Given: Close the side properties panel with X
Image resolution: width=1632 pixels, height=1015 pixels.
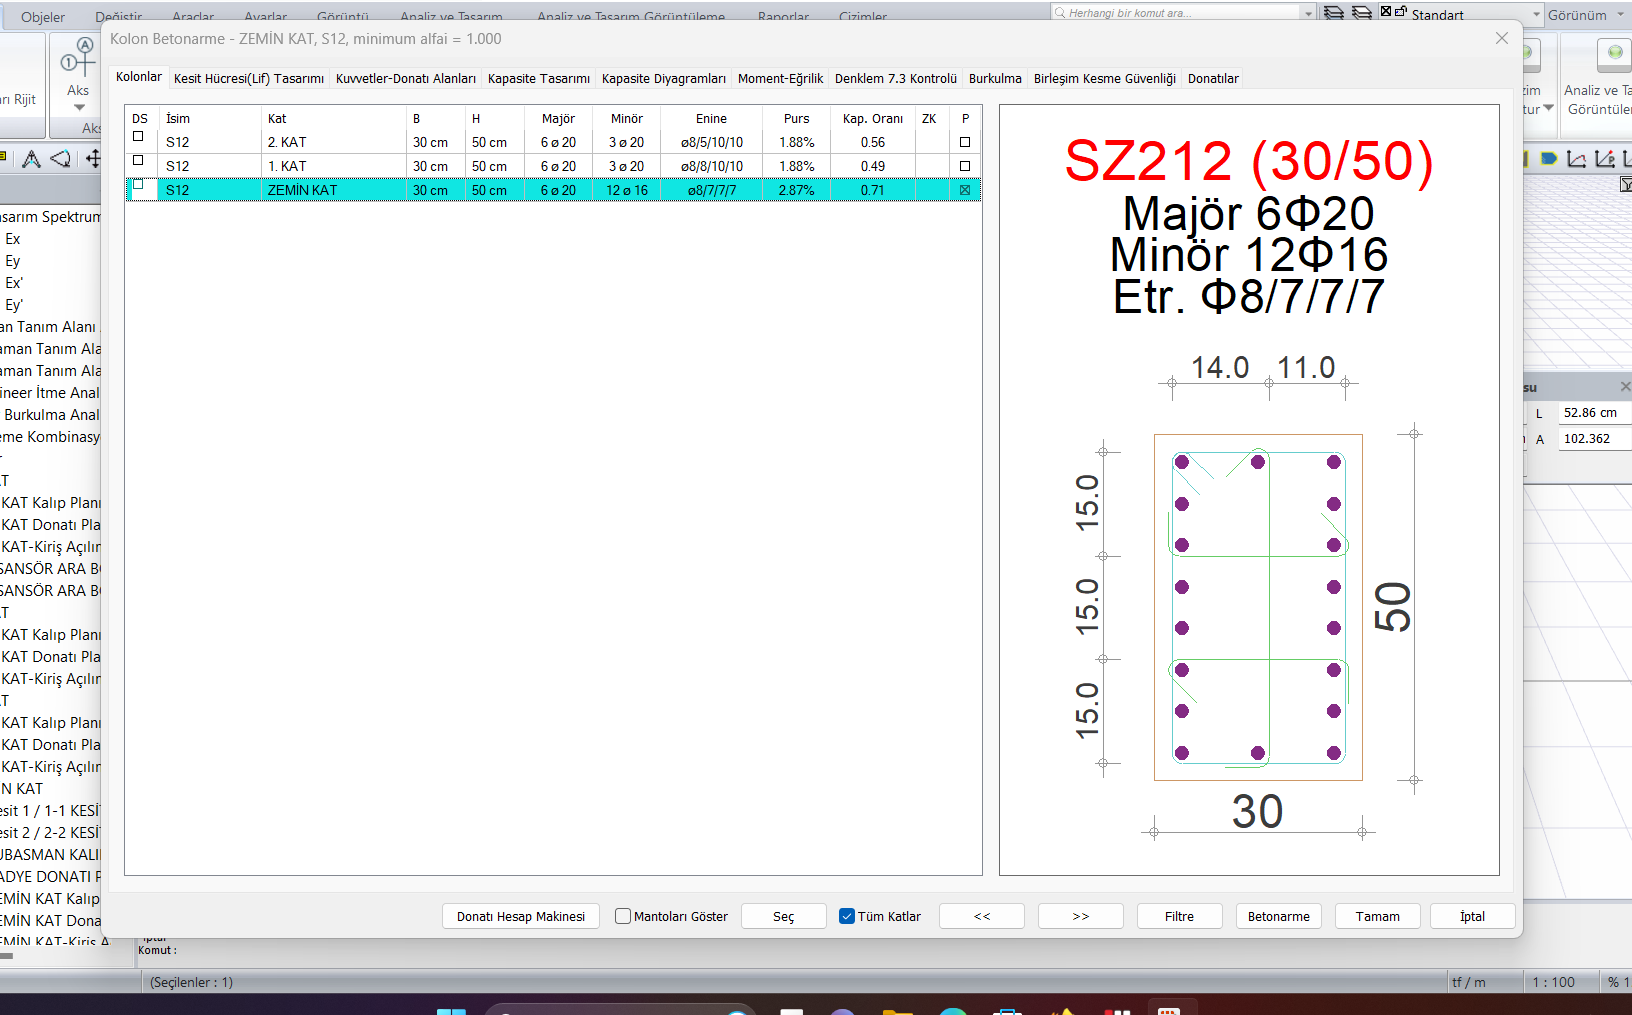Looking at the screenshot, I should click(1625, 386).
